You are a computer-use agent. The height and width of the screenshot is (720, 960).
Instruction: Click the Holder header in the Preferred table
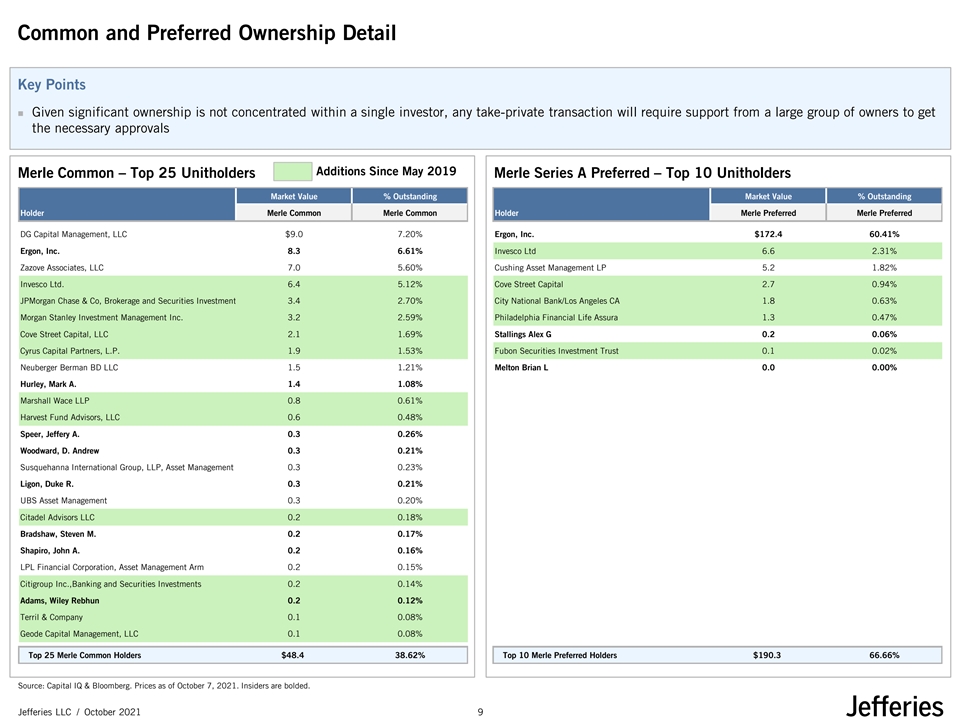[x=507, y=213]
